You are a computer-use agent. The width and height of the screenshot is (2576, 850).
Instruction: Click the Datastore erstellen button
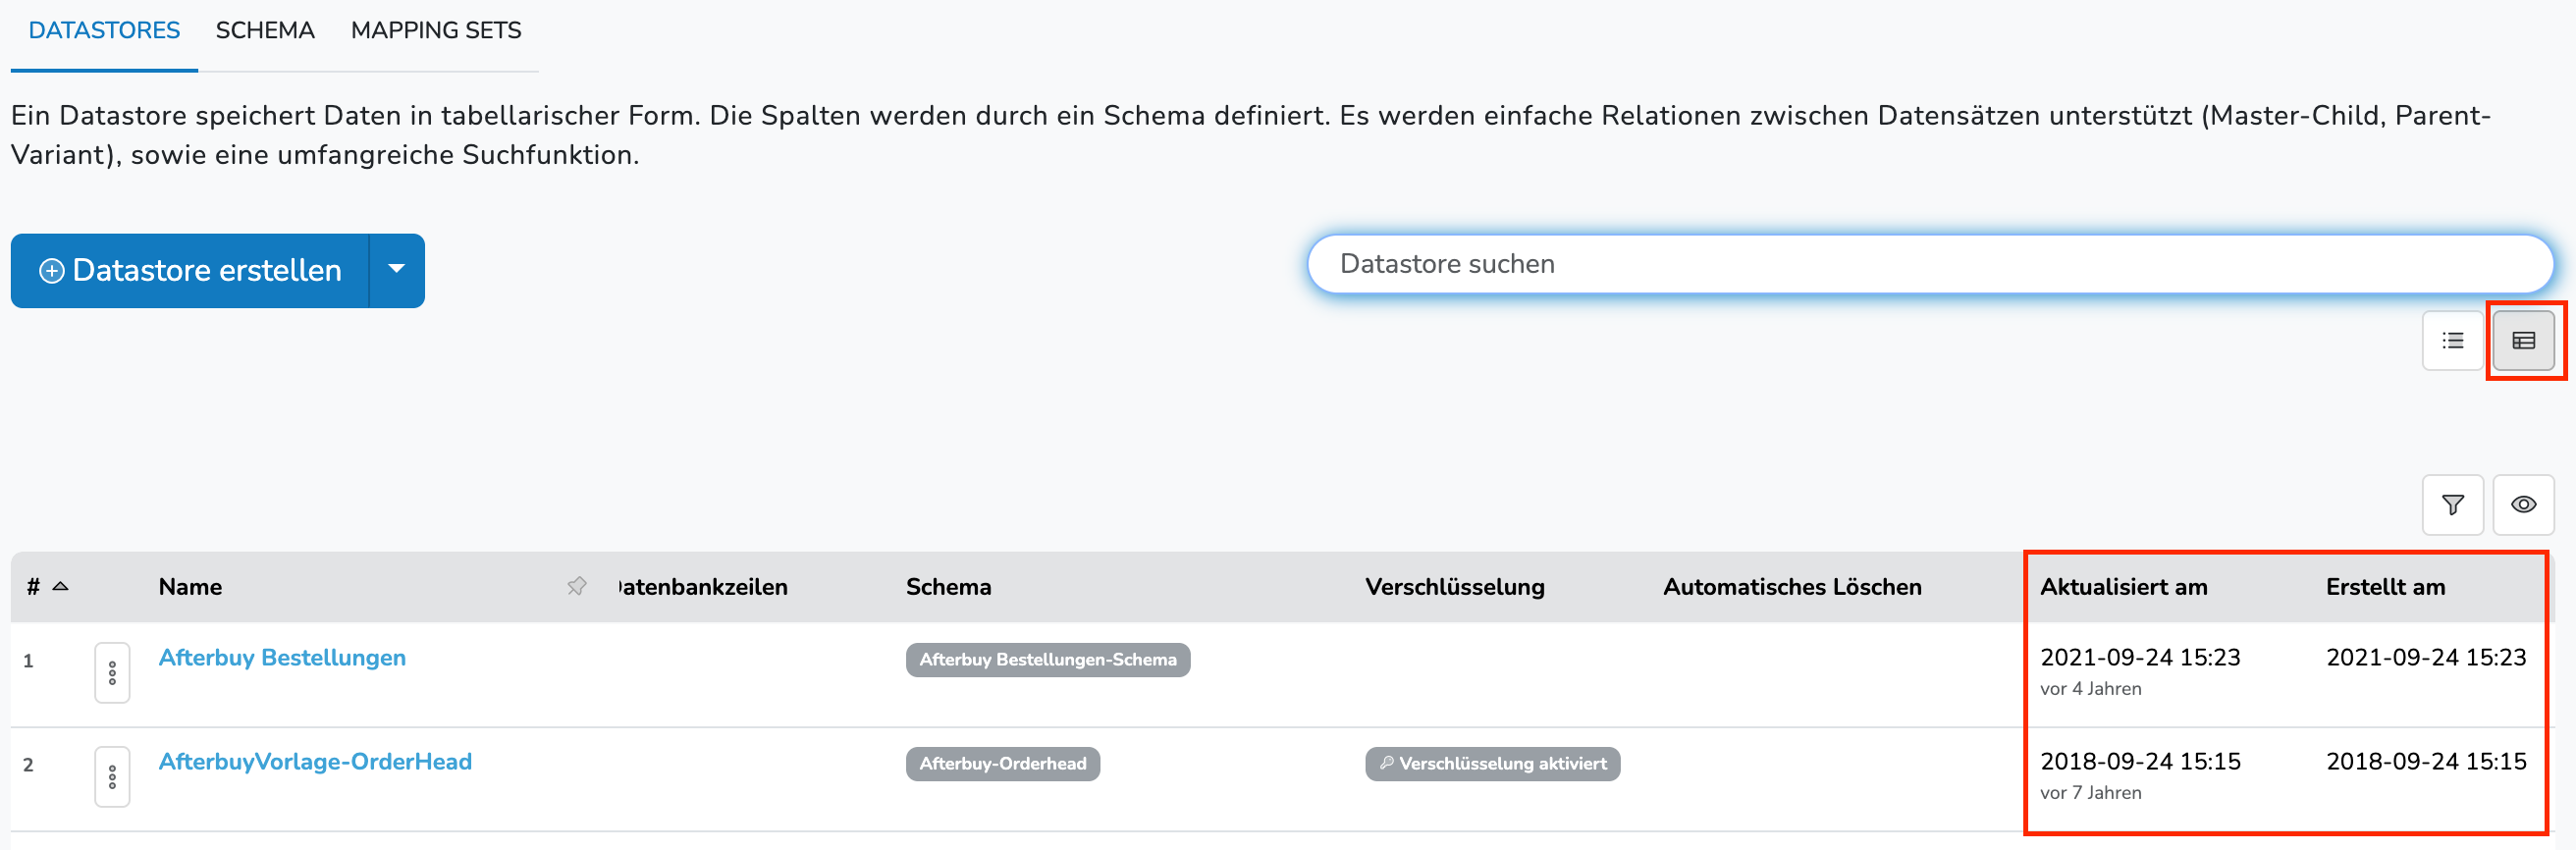pos(190,270)
